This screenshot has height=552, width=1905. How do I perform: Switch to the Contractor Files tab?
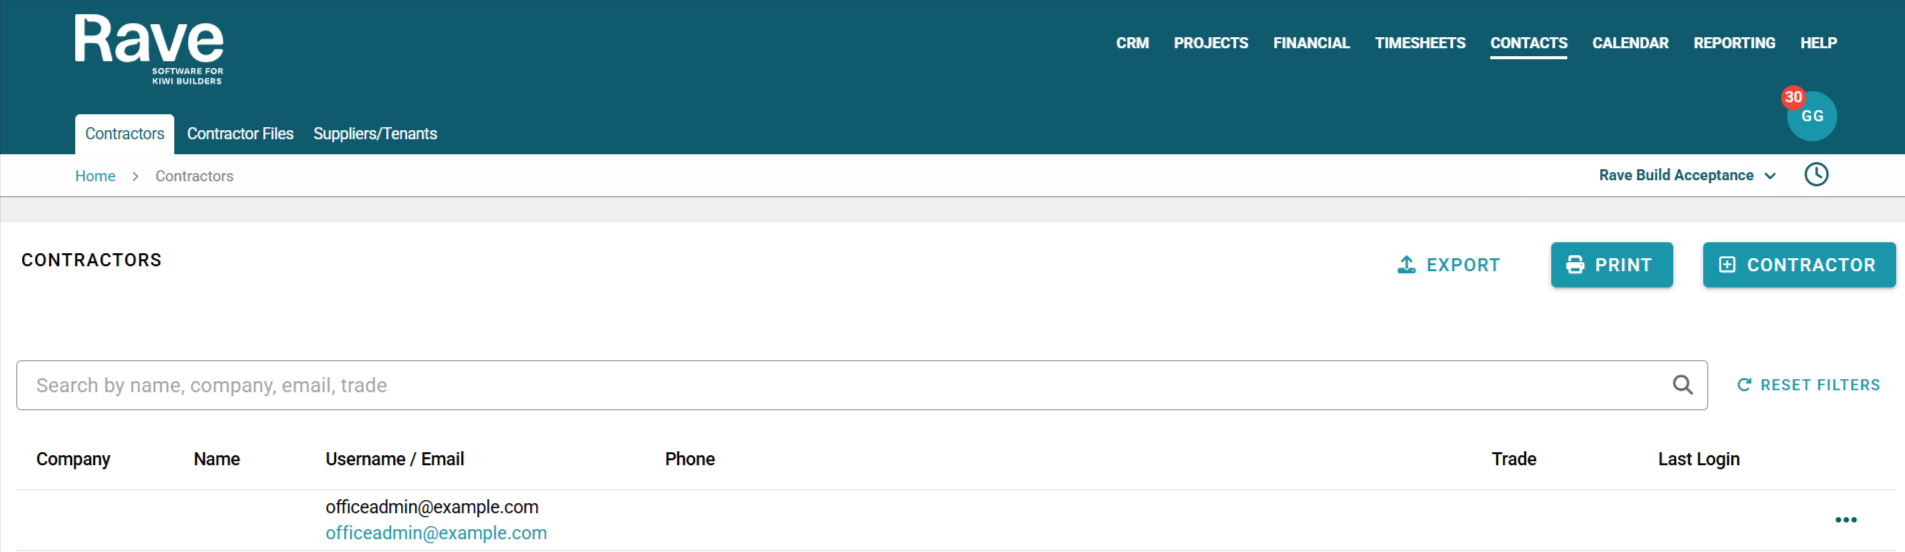tap(240, 134)
